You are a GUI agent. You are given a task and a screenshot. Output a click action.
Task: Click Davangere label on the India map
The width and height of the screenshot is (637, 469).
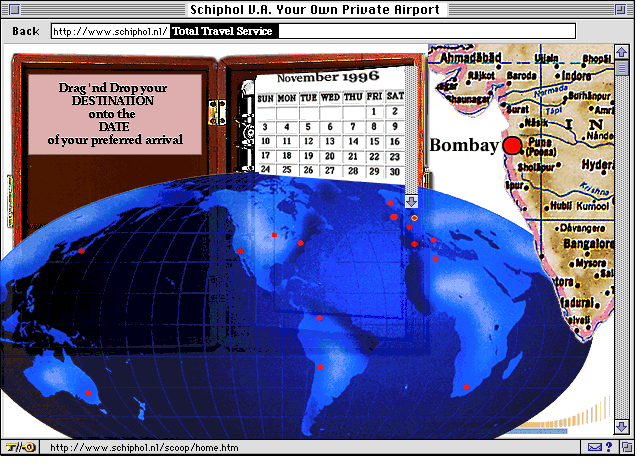[583, 228]
